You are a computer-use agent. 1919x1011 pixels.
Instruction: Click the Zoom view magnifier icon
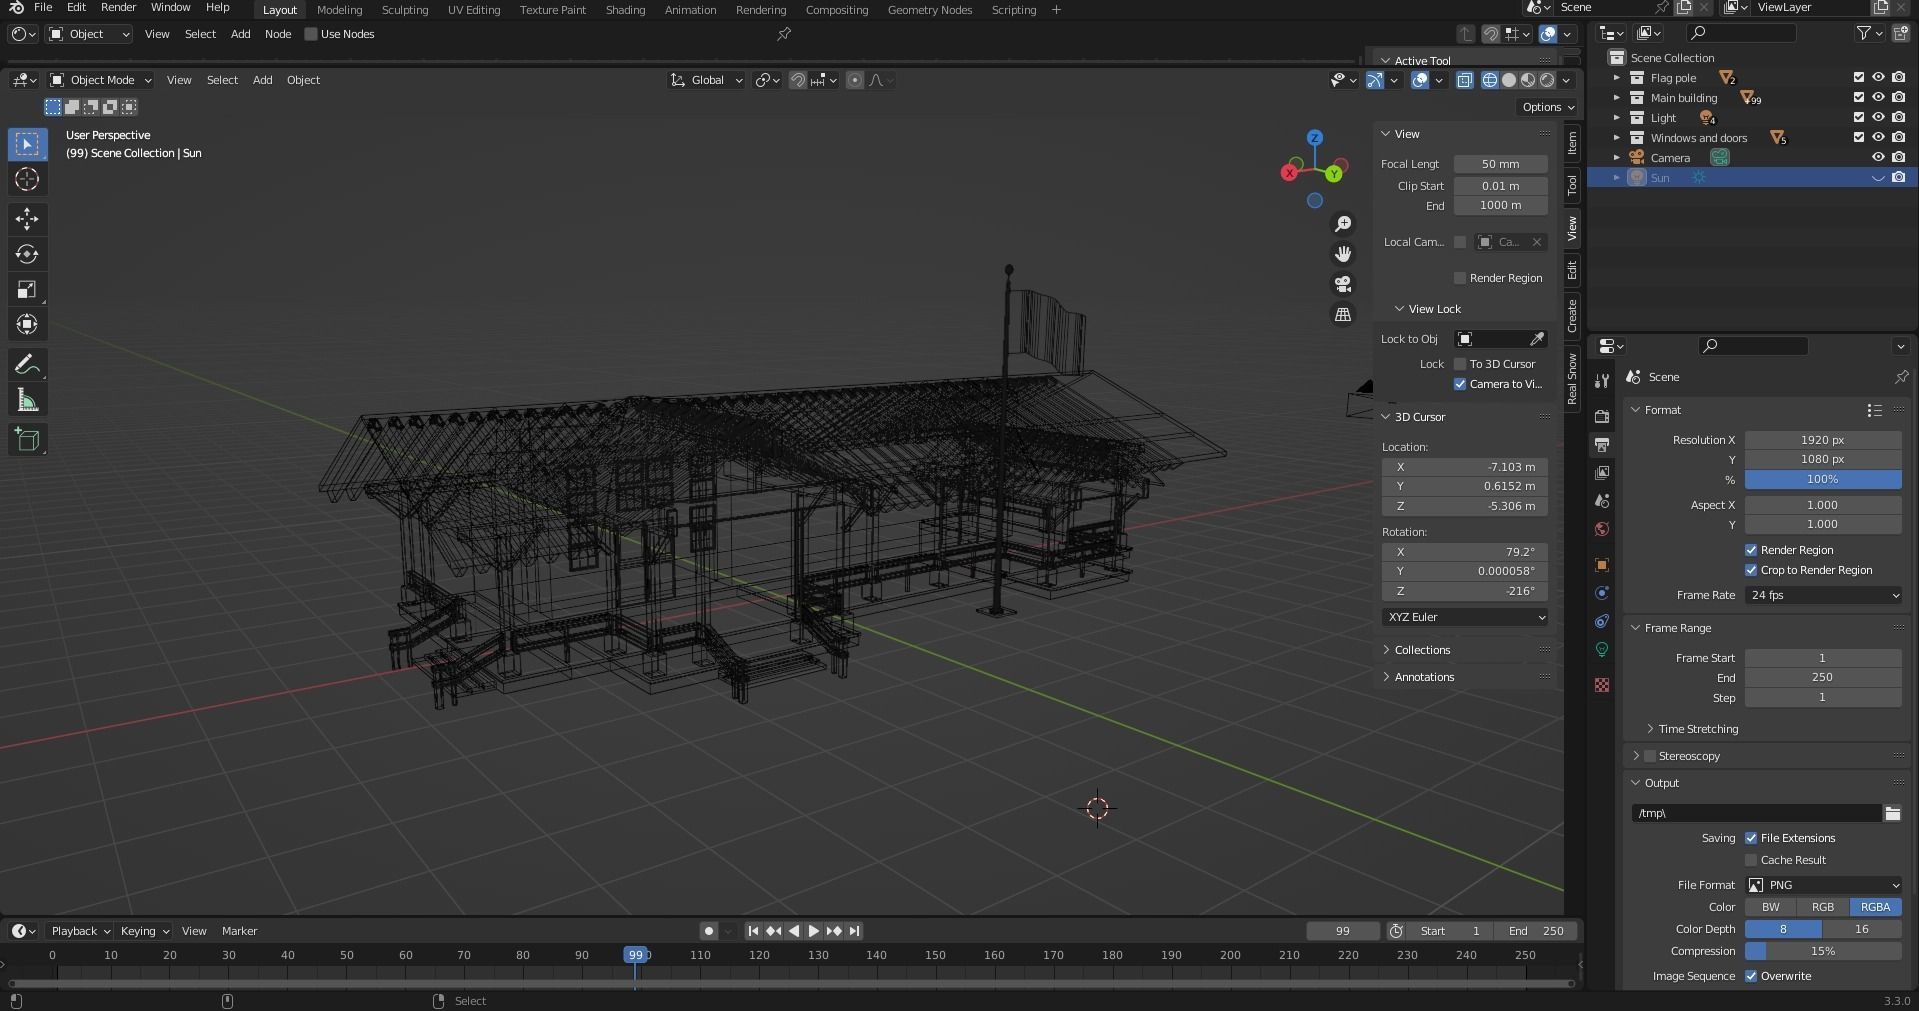[1343, 224]
